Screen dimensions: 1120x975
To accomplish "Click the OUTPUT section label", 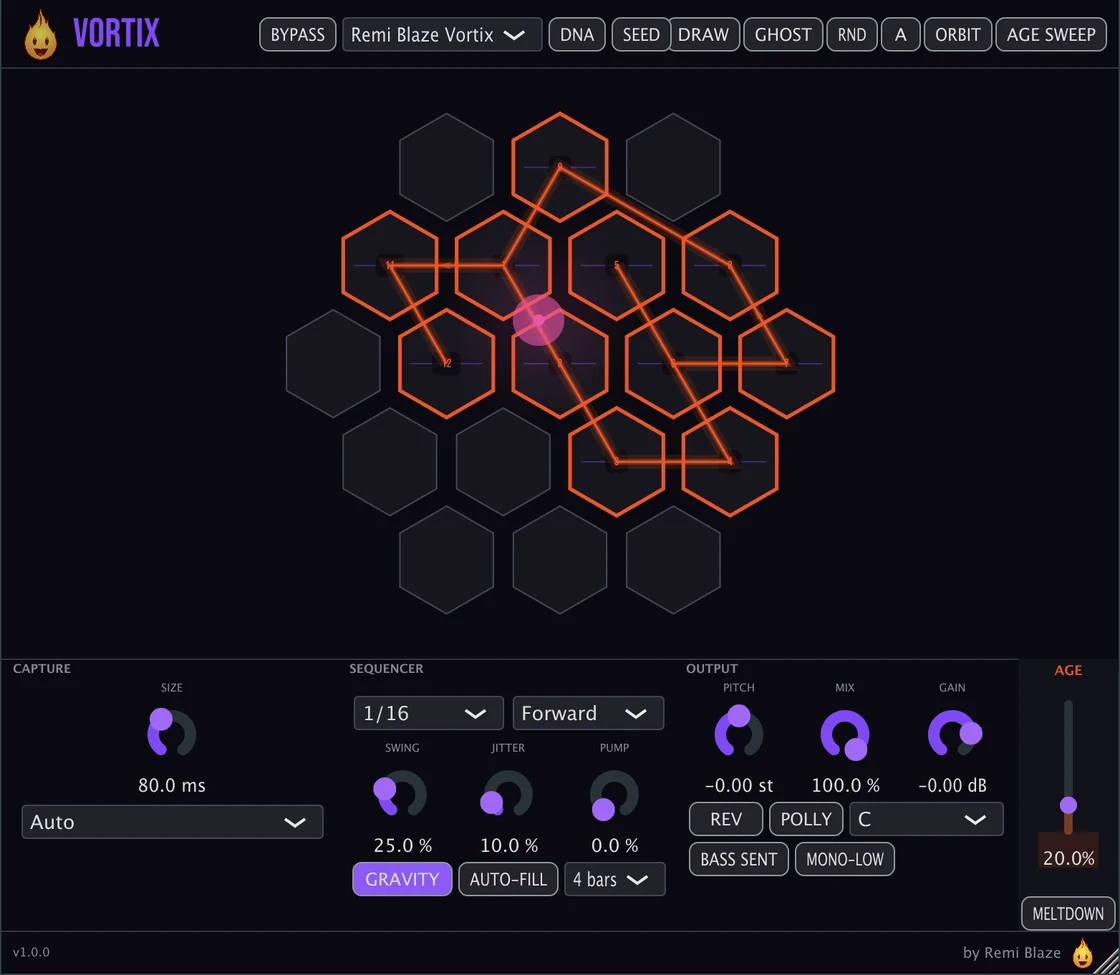I will pyautogui.click(x=711, y=669).
